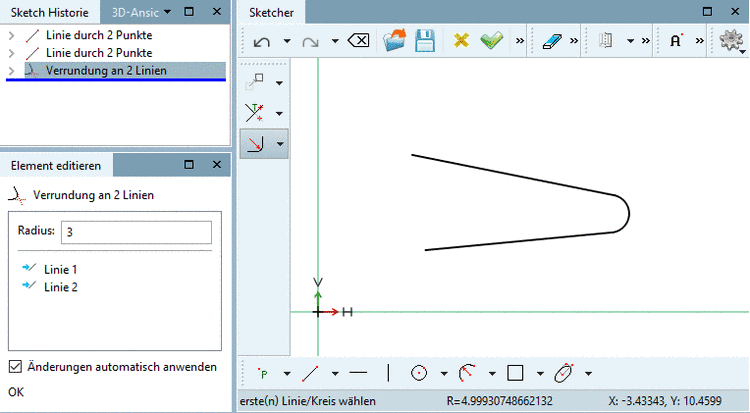Select 'Verrundung an 2 Linien' row in history
Screen dimensions: 750x413
click(125, 71)
